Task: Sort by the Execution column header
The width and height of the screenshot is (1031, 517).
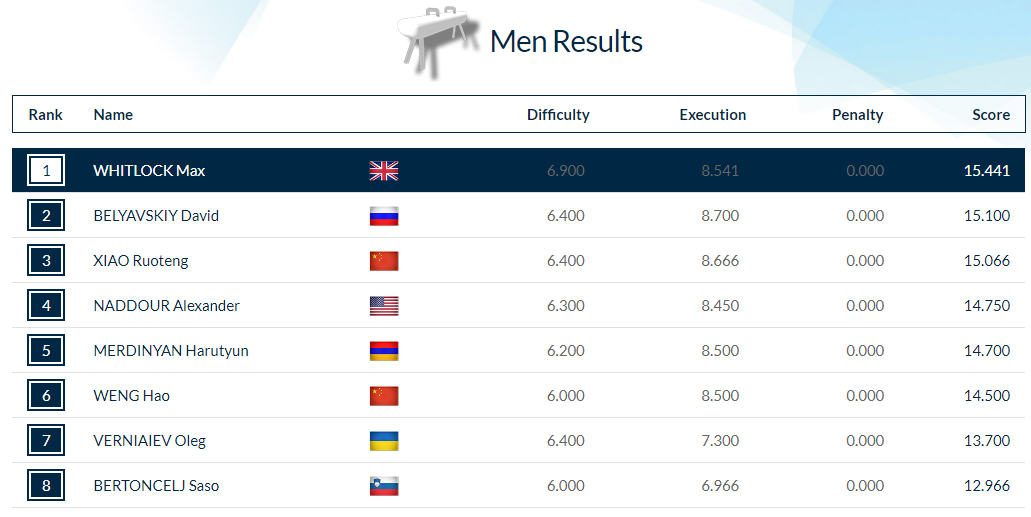Action: pos(713,114)
